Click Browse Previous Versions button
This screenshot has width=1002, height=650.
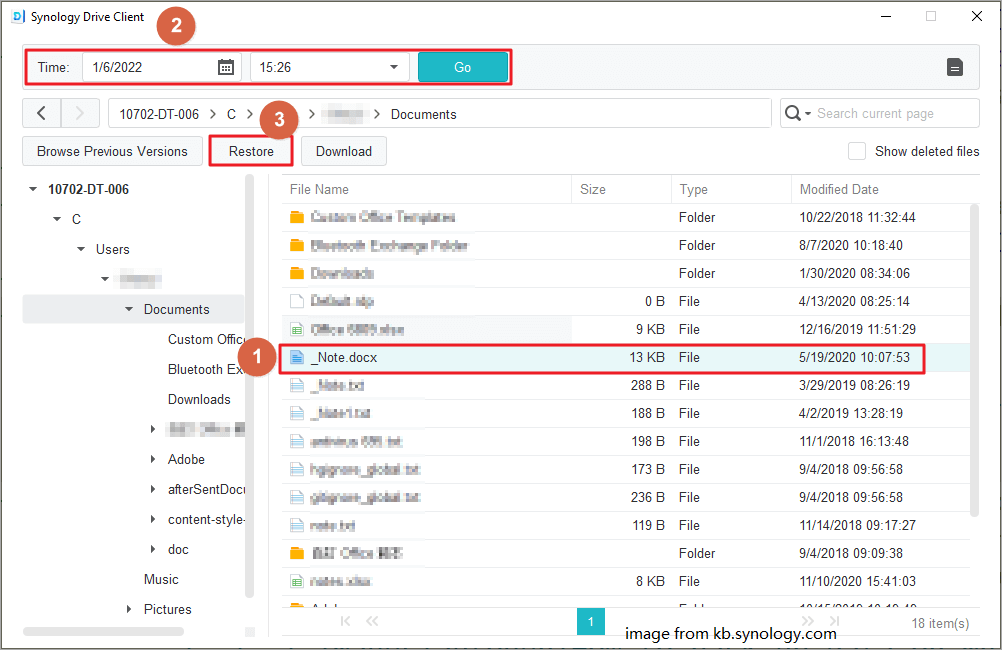tap(112, 151)
